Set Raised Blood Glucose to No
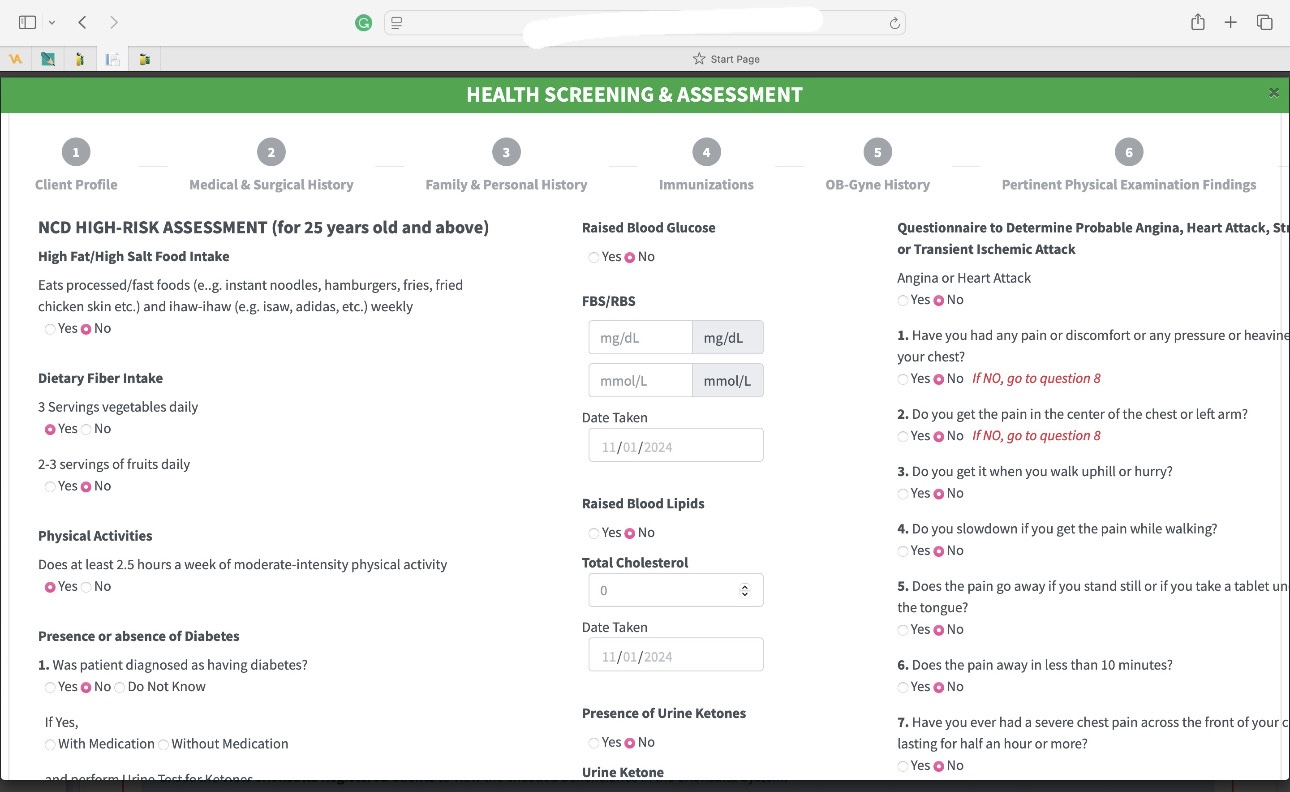This screenshot has width=1290, height=792. [x=630, y=257]
